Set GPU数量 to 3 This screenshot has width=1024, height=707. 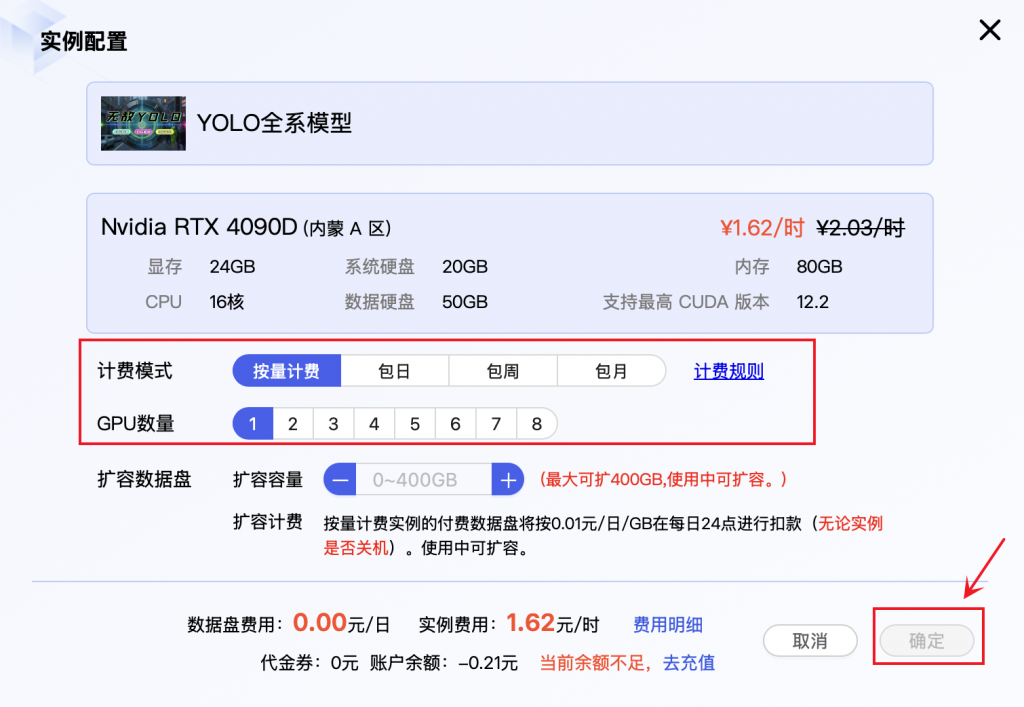coord(334,424)
